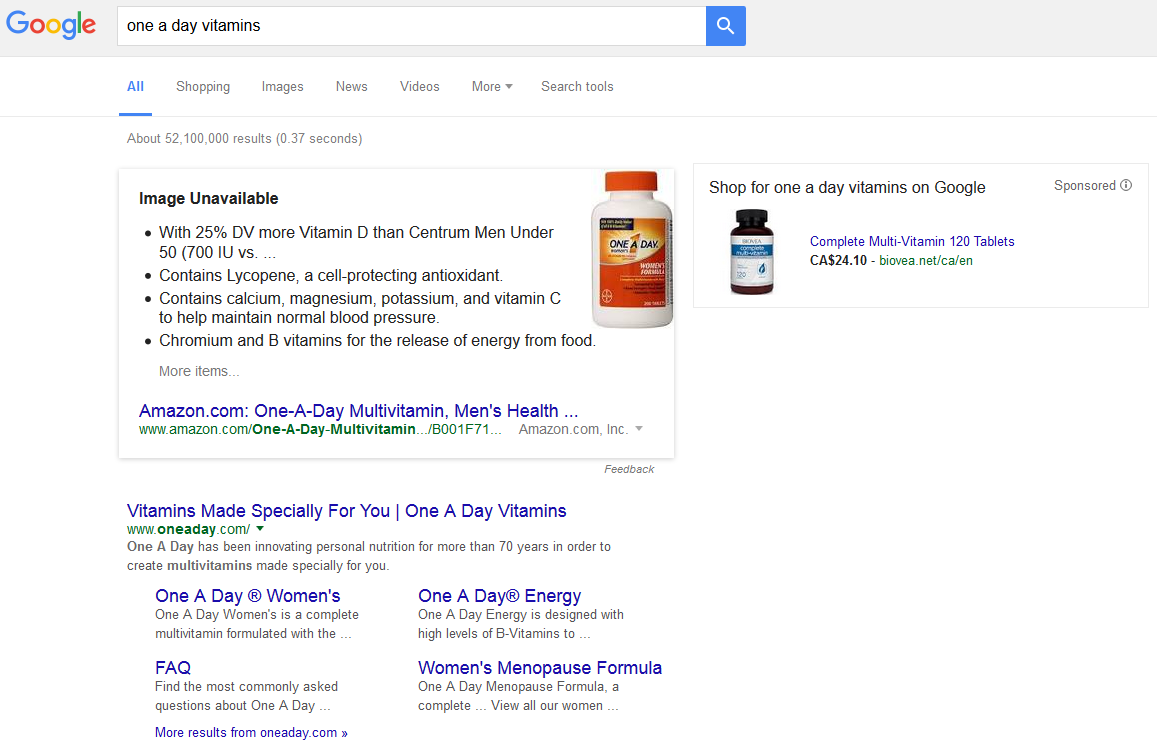This screenshot has width=1157, height=746.
Task: Open Vitamins Made Specially For You result
Action: tap(346, 511)
